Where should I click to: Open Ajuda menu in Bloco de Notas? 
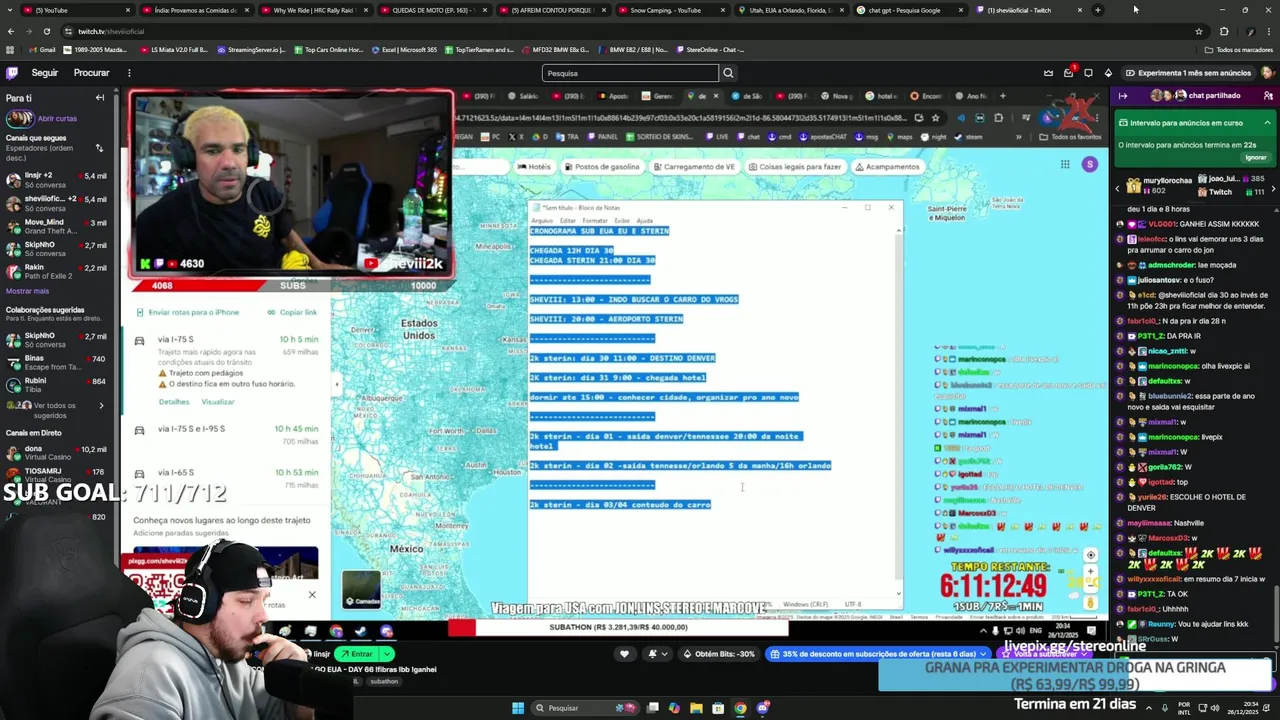pos(645,220)
